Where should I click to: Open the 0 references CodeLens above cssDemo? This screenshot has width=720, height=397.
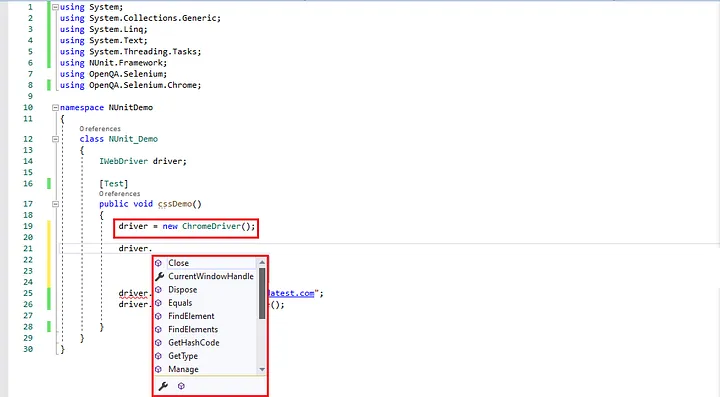click(119, 194)
